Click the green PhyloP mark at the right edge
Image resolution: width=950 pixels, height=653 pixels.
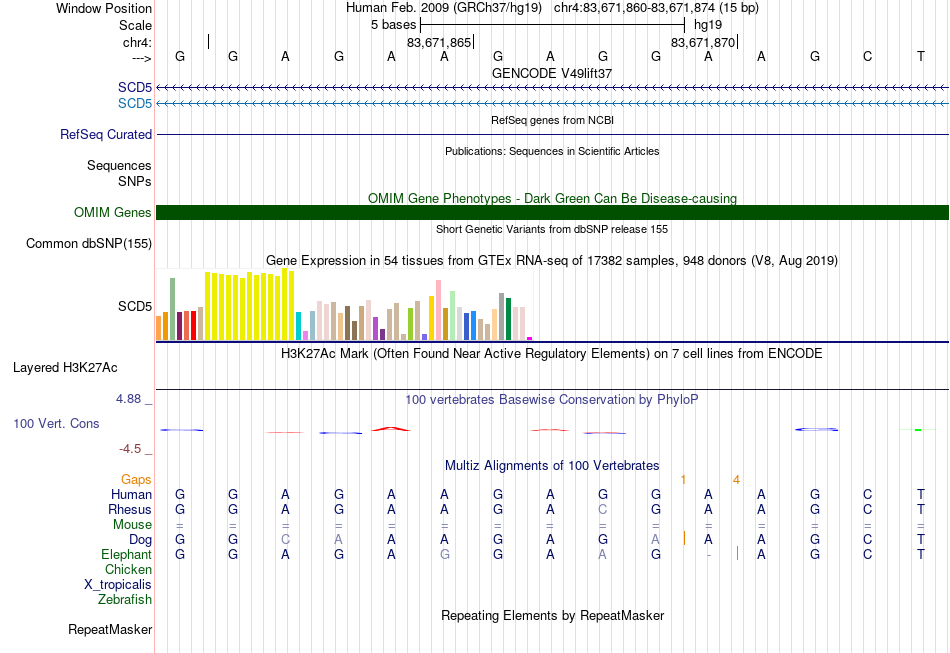tap(918, 429)
